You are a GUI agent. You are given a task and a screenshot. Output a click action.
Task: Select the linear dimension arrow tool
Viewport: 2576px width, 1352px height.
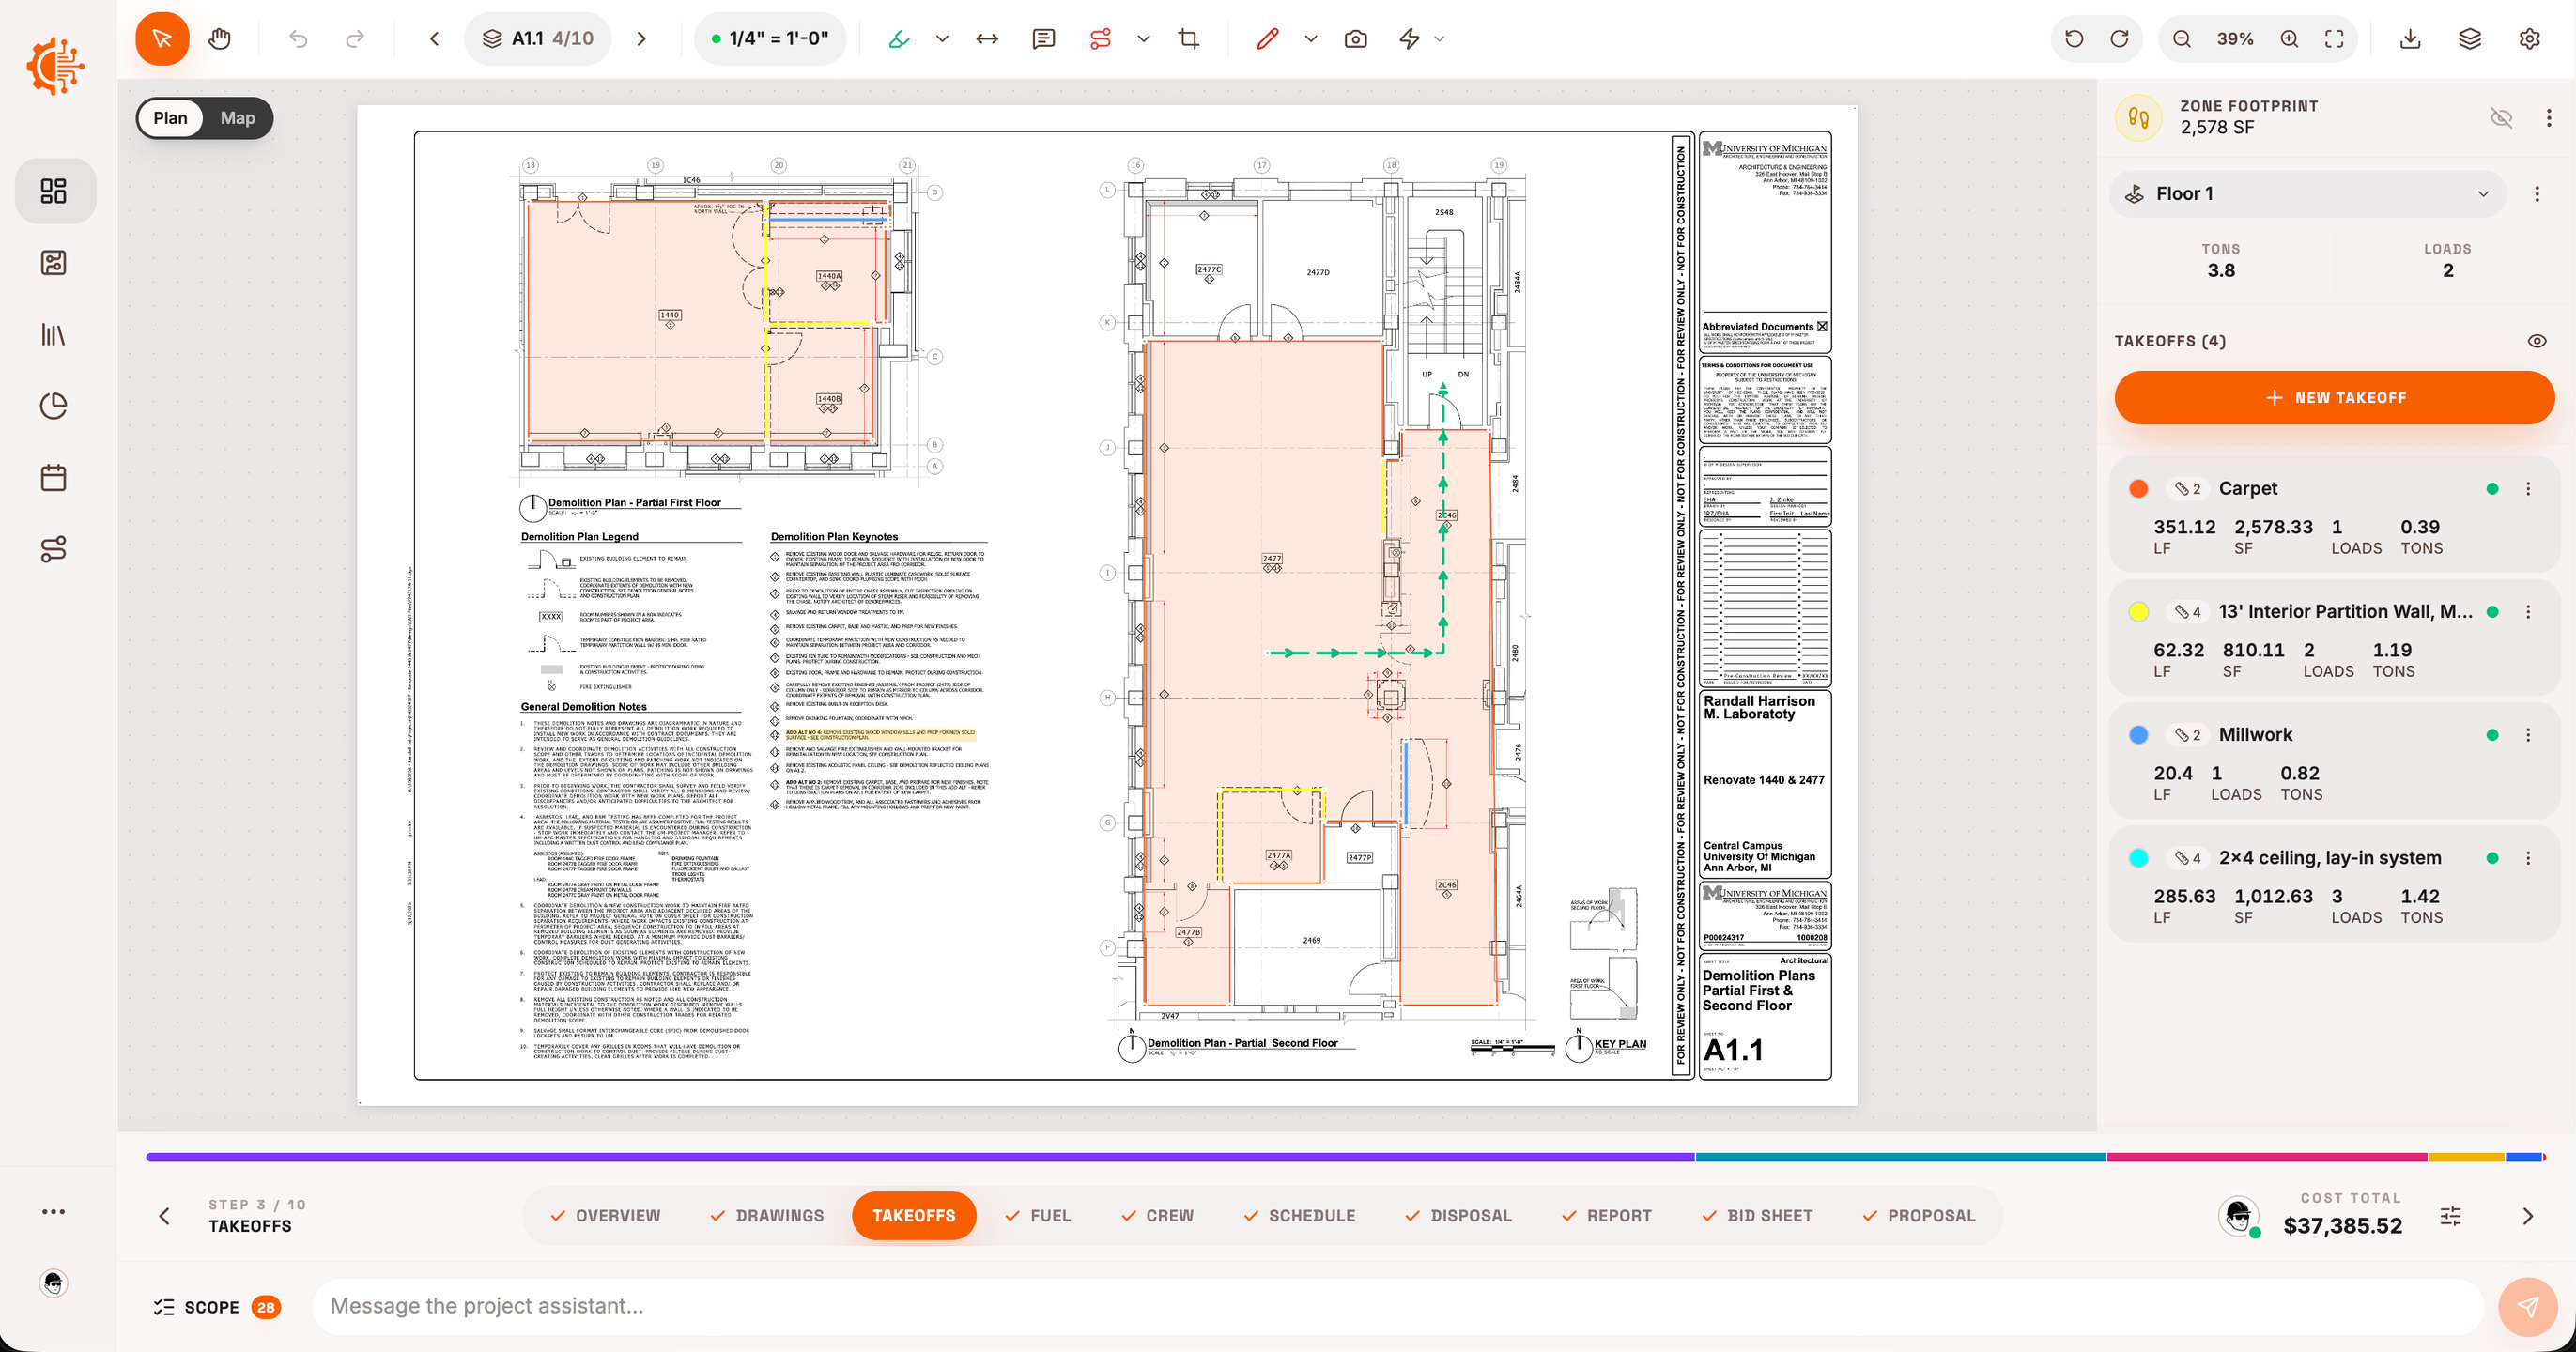tap(987, 39)
